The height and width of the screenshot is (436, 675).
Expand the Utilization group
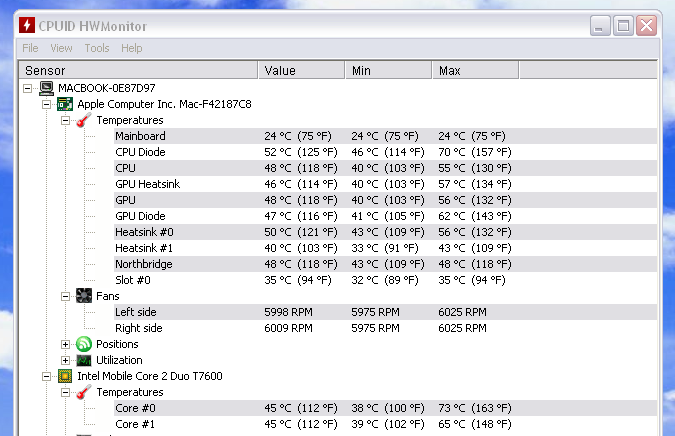[x=65, y=360]
